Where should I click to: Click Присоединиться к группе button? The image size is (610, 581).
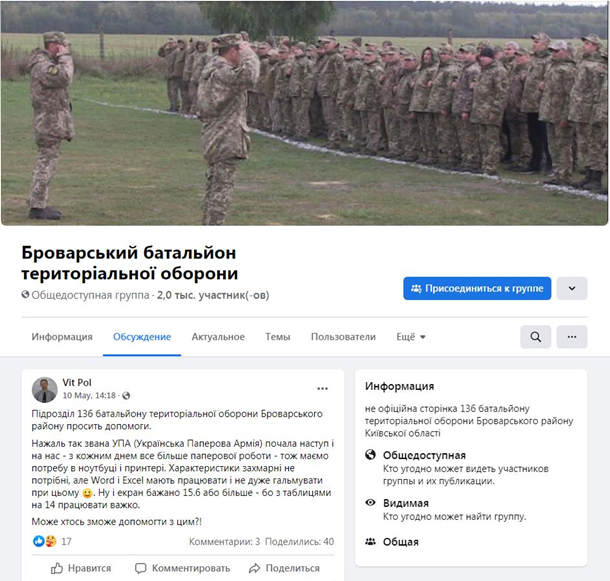477,288
